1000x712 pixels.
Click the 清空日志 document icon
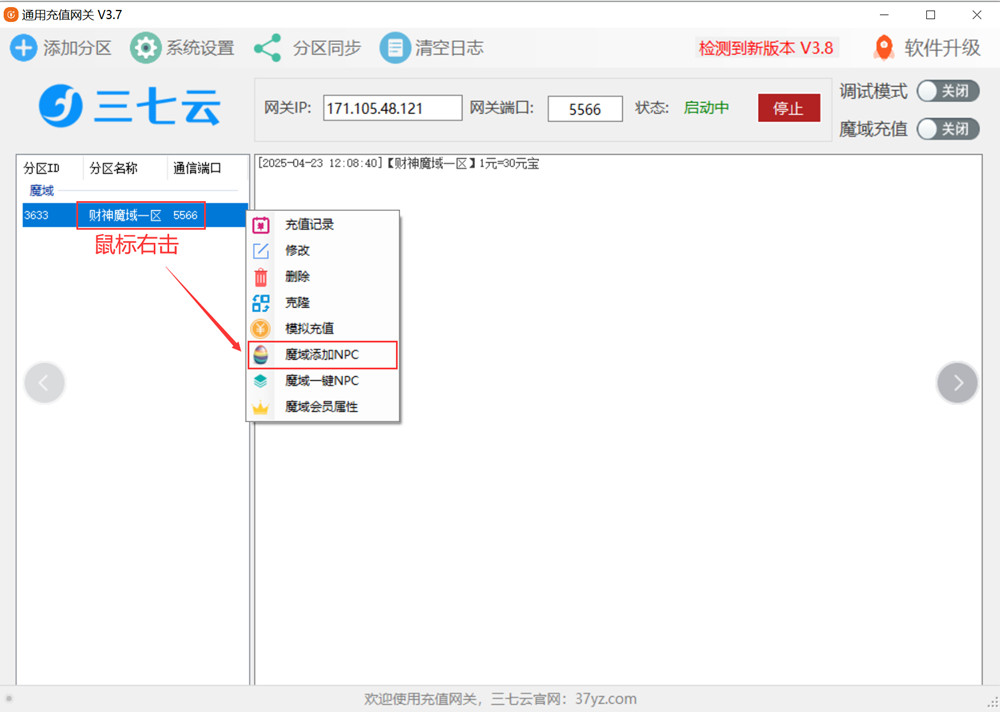[x=395, y=47]
